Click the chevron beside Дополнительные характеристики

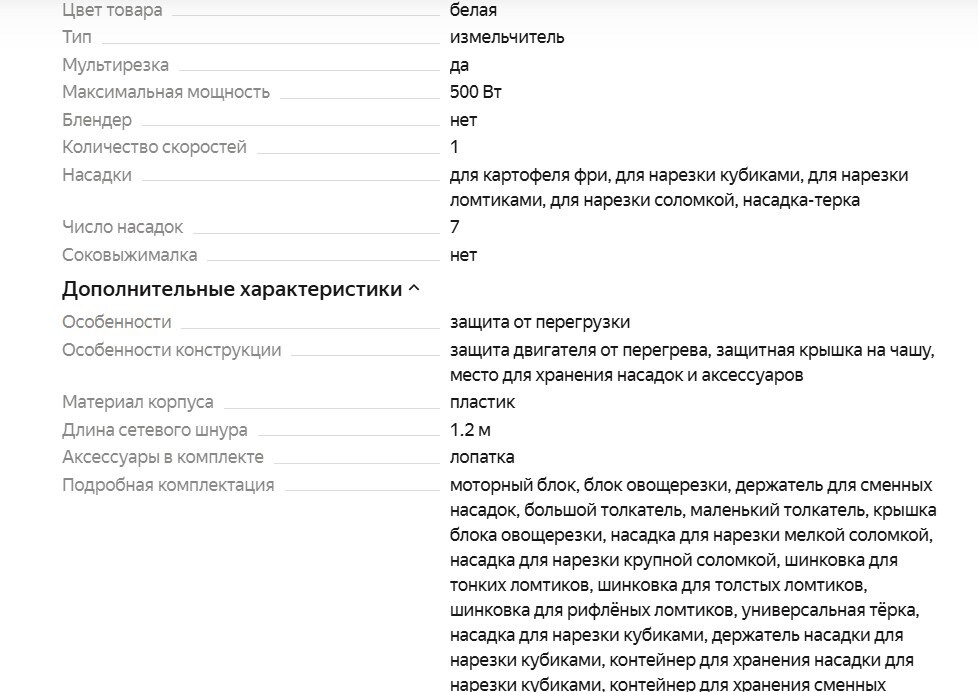pyautogui.click(x=414, y=290)
